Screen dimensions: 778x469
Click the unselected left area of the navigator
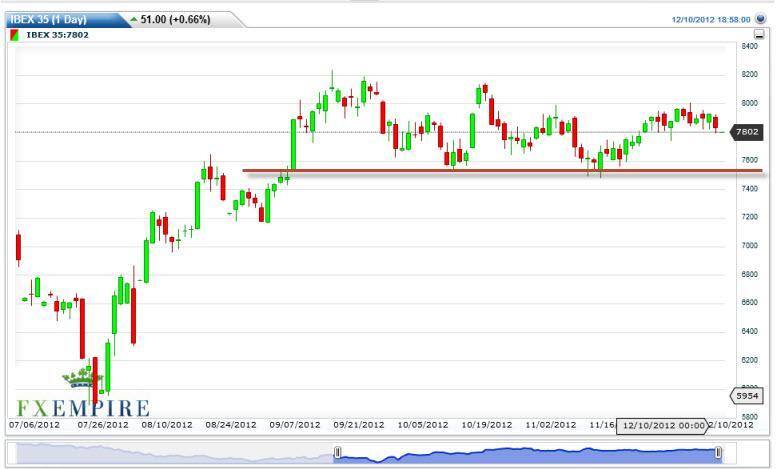[170, 453]
